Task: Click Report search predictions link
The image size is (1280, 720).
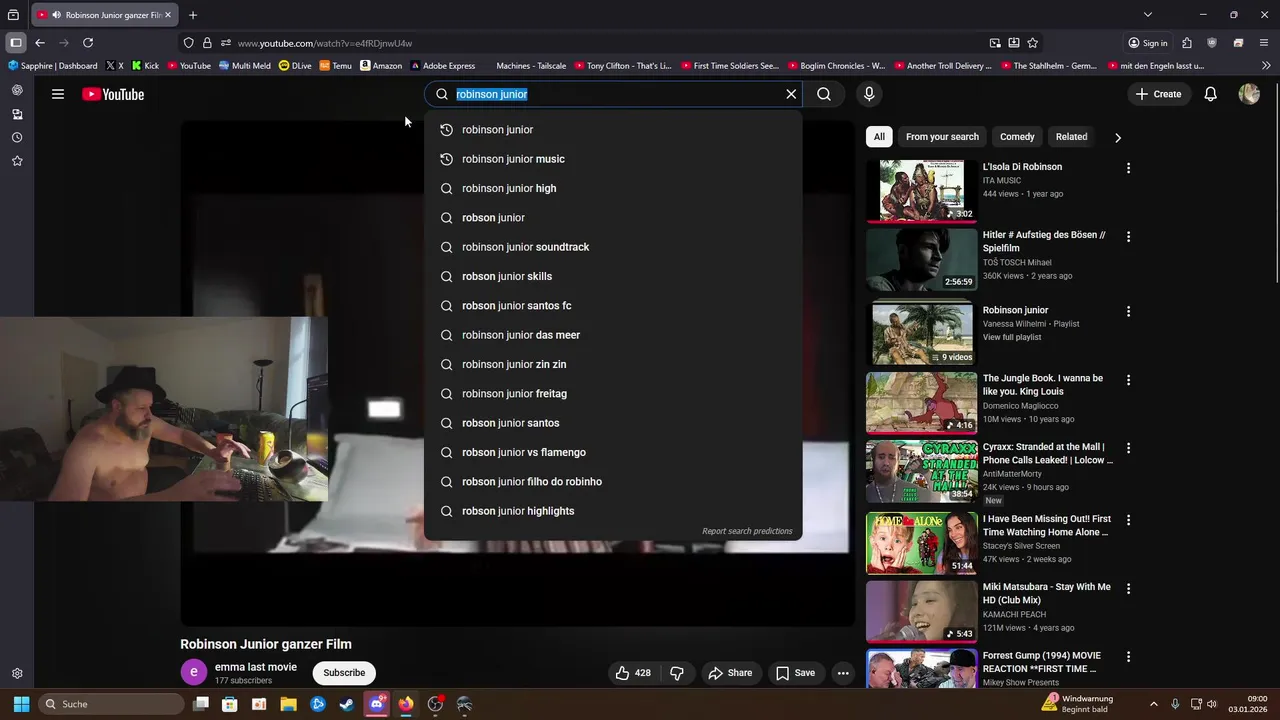Action: click(x=747, y=531)
